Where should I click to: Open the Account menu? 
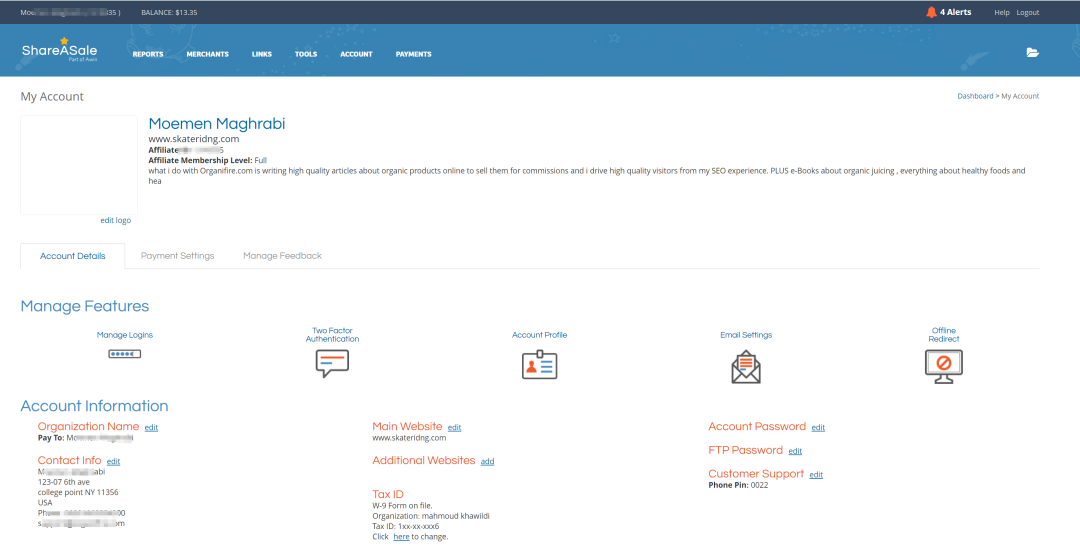[356, 54]
